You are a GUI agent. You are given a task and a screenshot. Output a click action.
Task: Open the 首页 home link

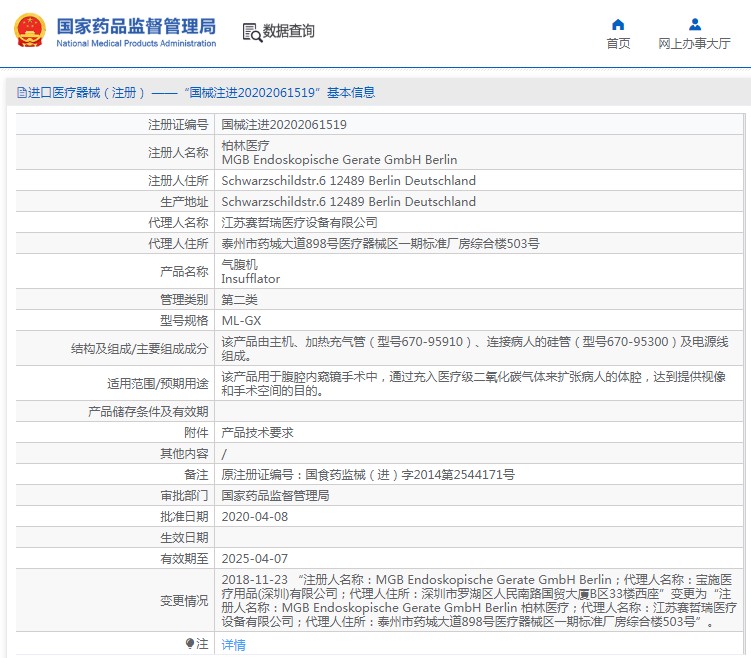point(618,44)
